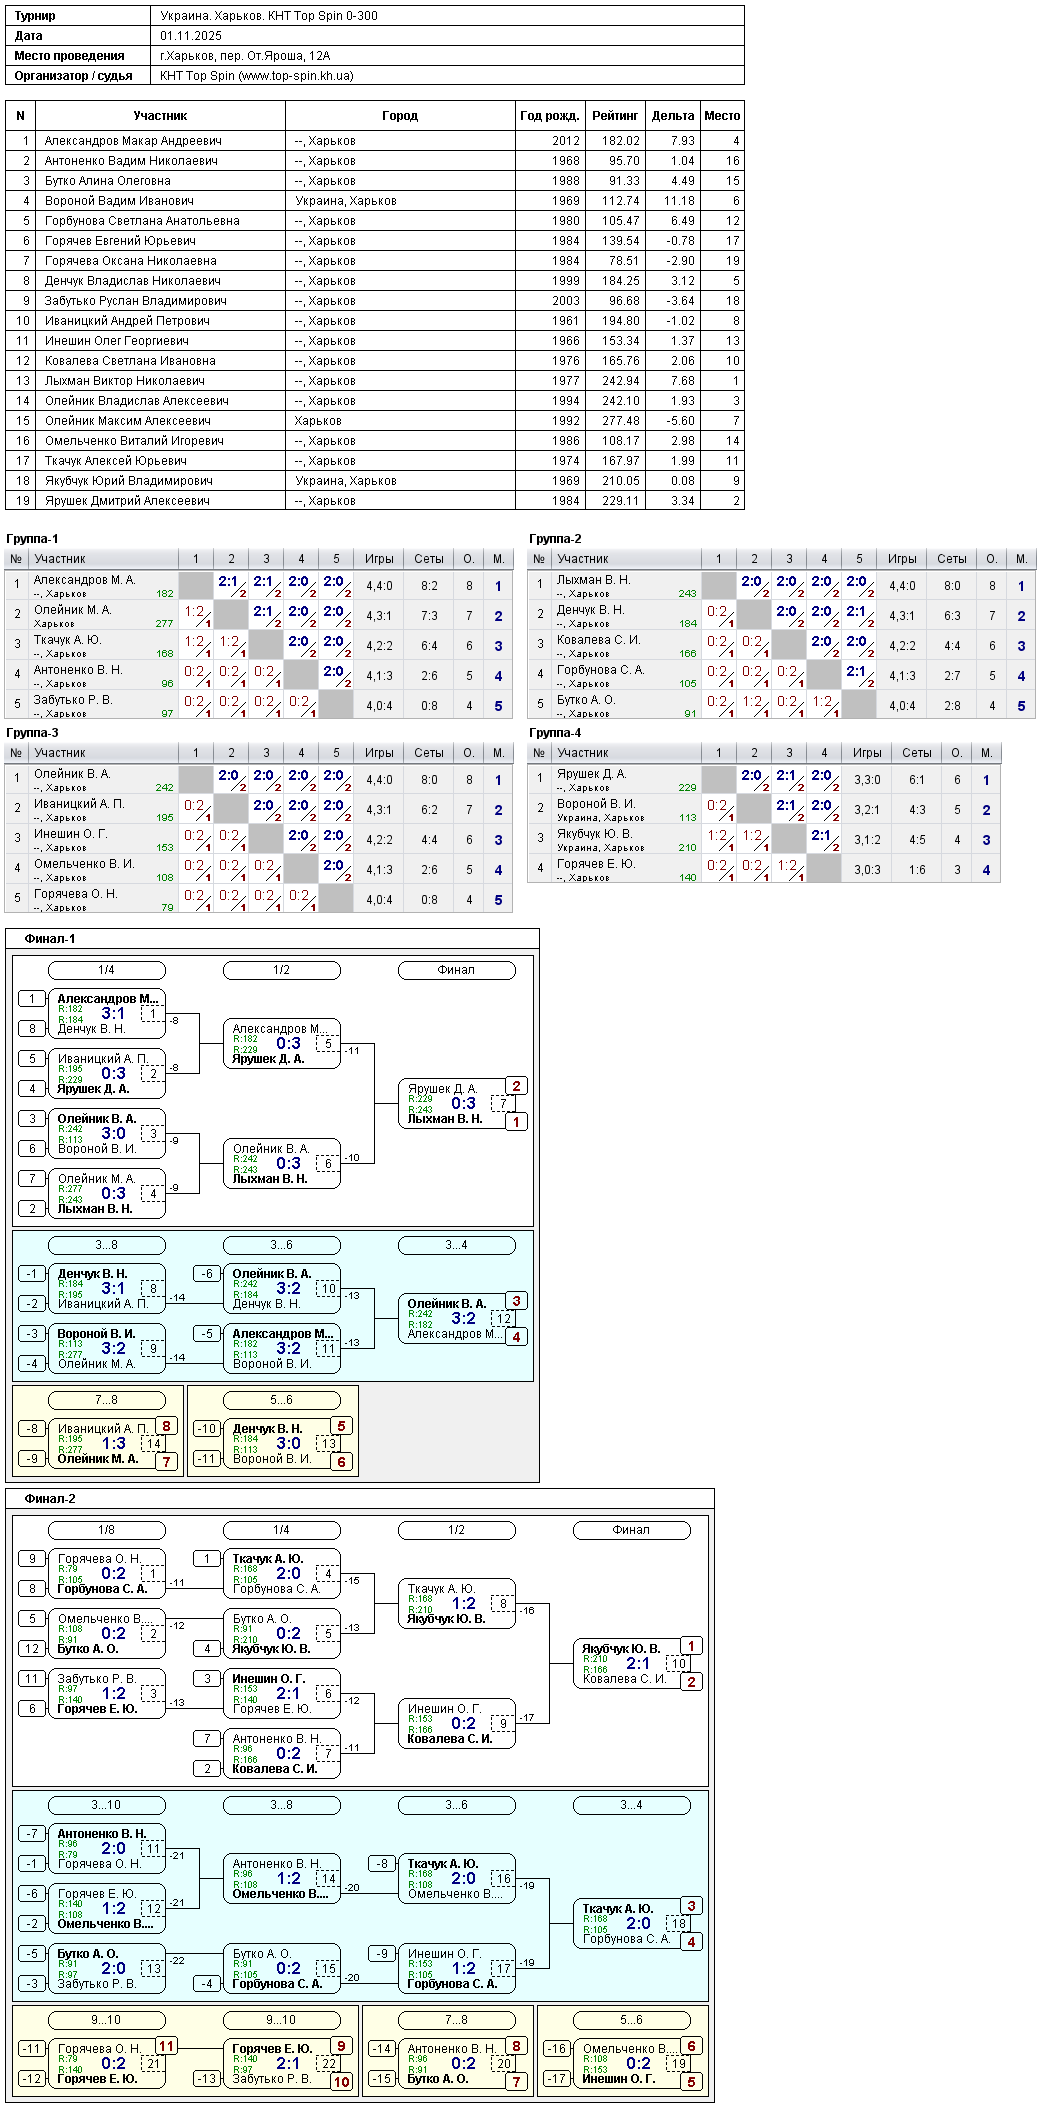Click match score 0:3 Ярушек vs Лыхман final
1046x2108 pixels.
click(463, 1103)
